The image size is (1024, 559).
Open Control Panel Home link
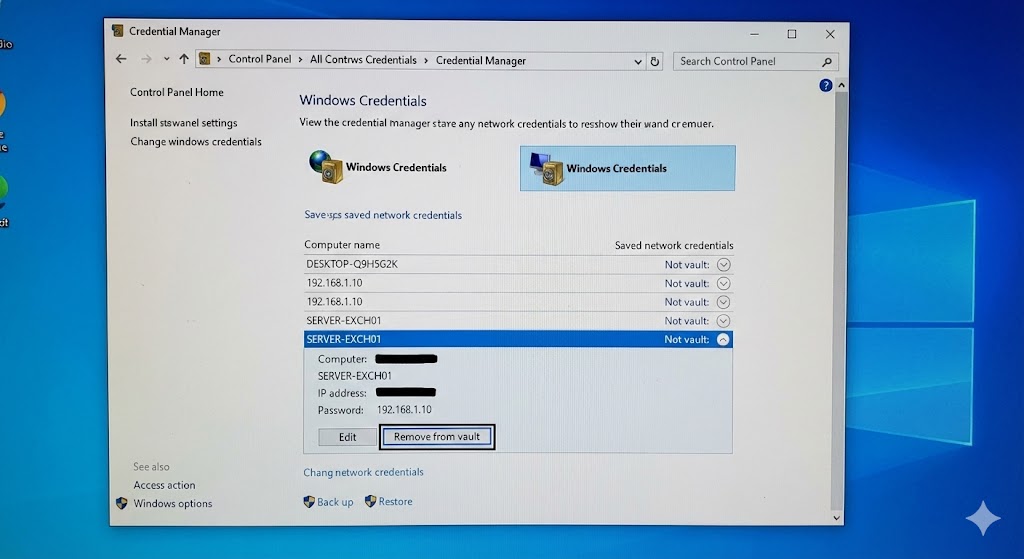[176, 92]
